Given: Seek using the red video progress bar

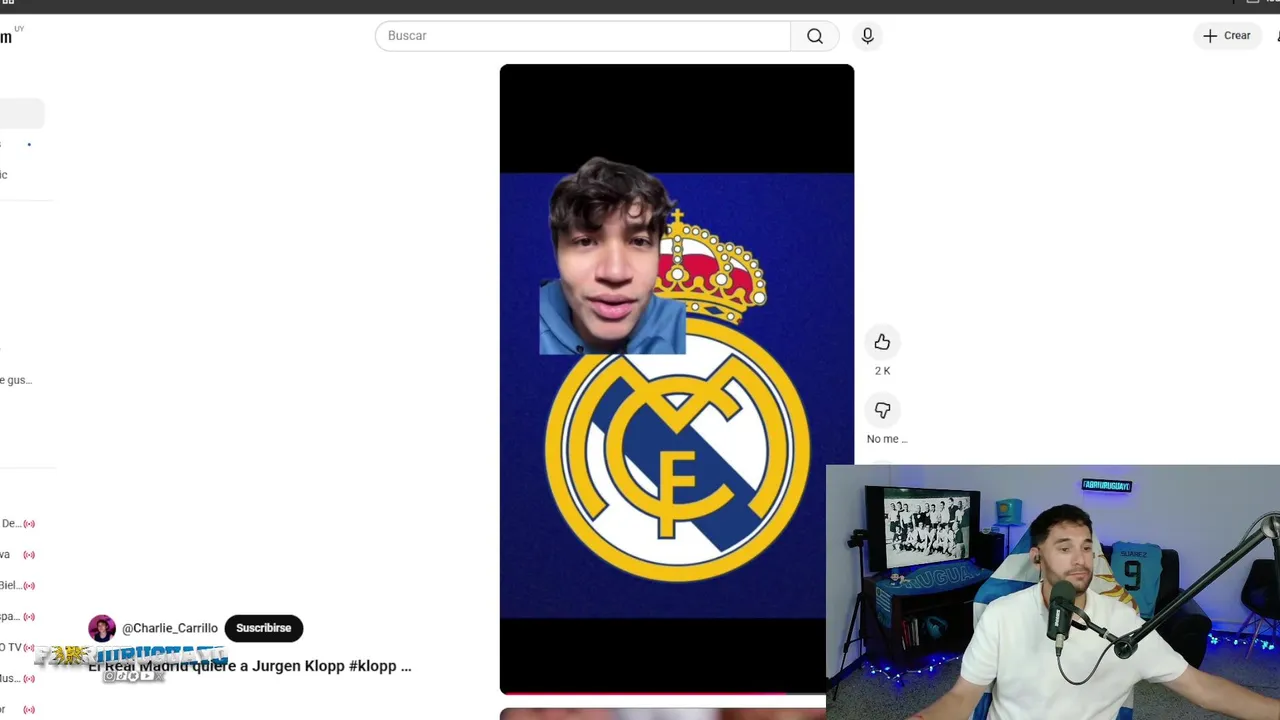Looking at the screenshot, I should point(663,692).
